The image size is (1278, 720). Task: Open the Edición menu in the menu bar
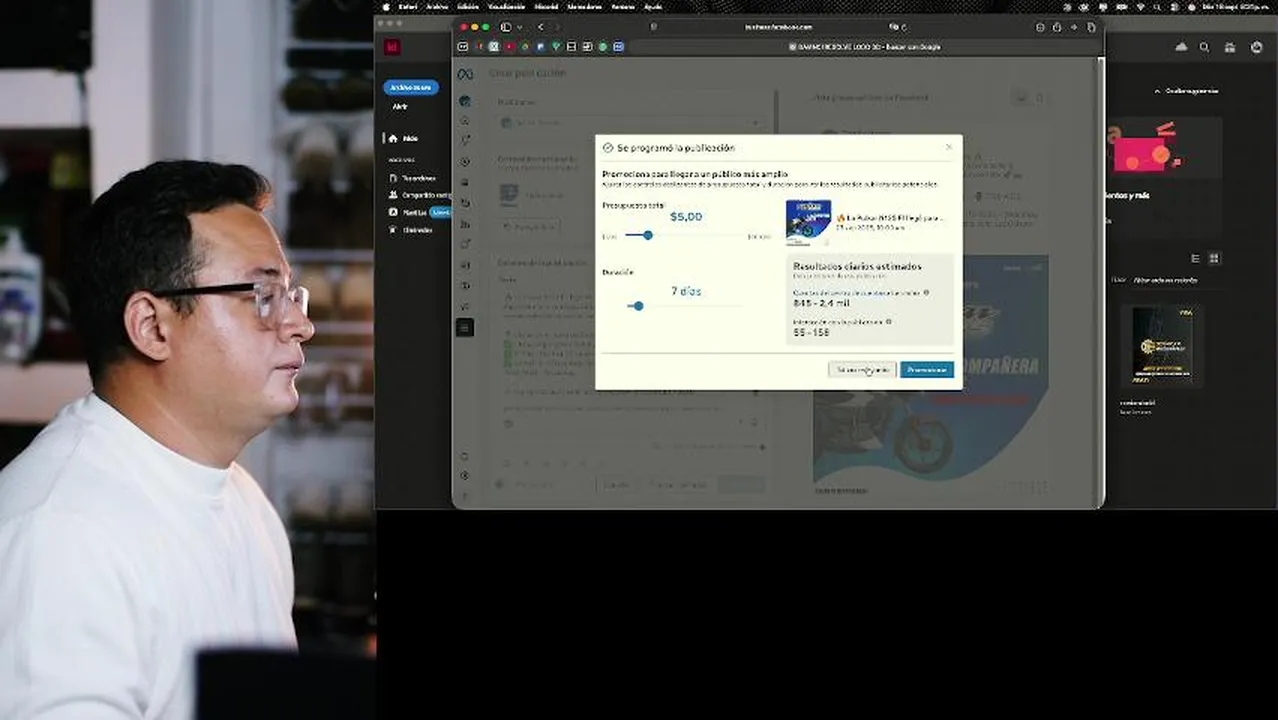pos(467,6)
